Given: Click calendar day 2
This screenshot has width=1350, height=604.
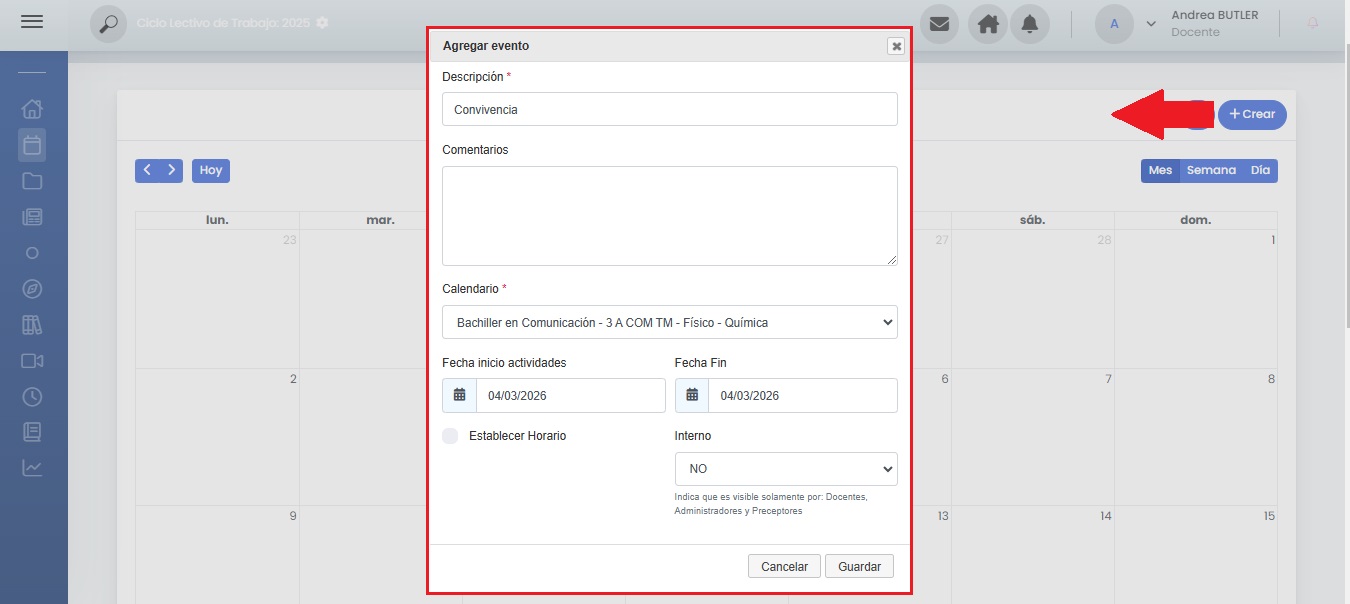Looking at the screenshot, I should coord(293,379).
